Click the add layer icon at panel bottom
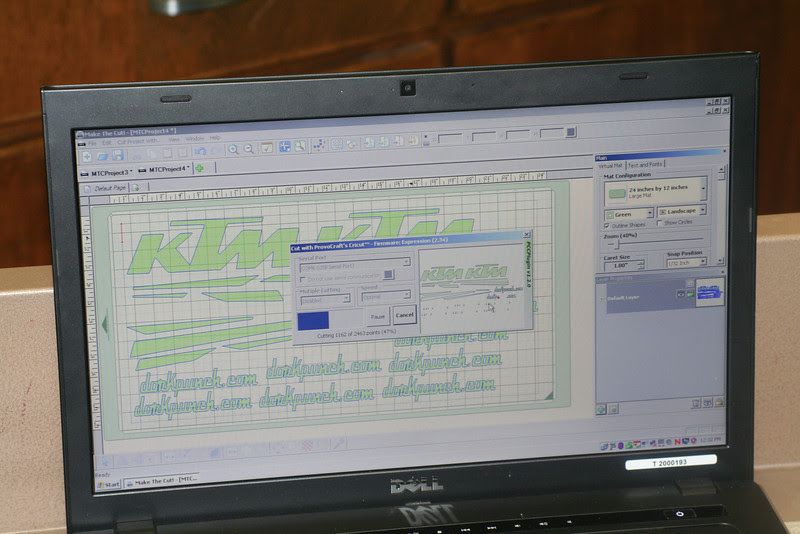This screenshot has width=800, height=534. (601, 409)
